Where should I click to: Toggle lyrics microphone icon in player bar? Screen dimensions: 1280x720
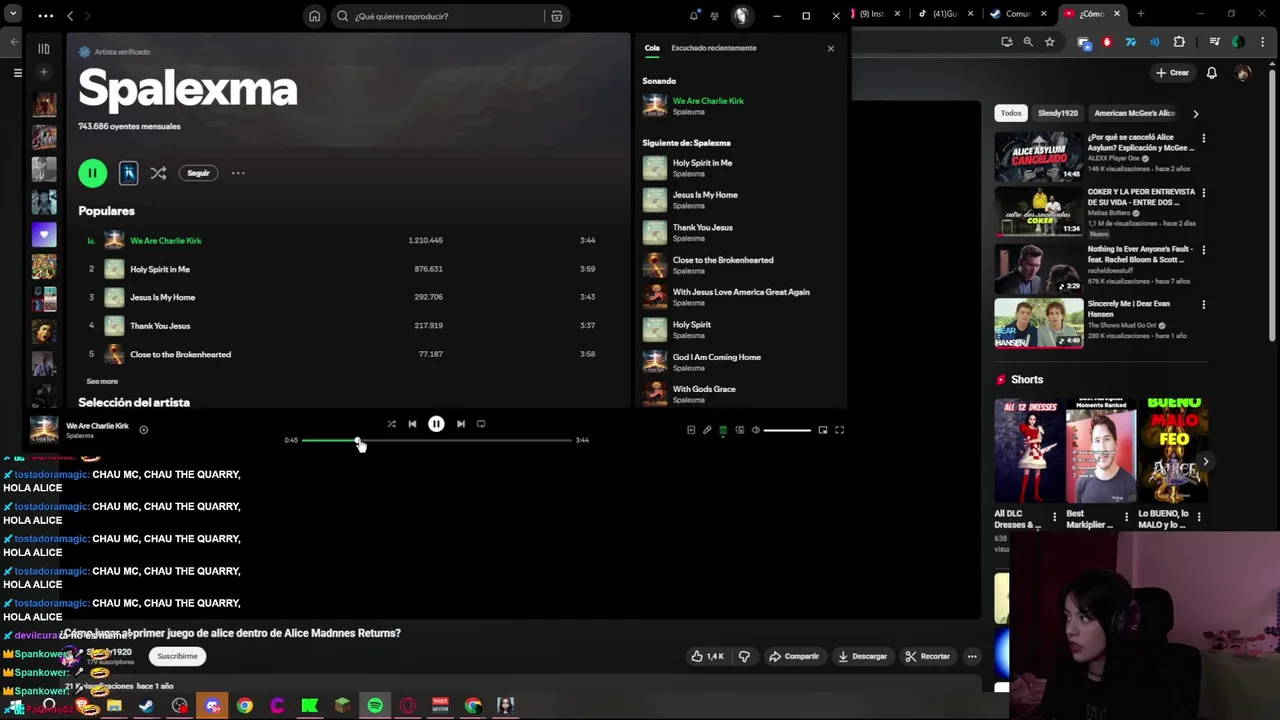click(707, 430)
